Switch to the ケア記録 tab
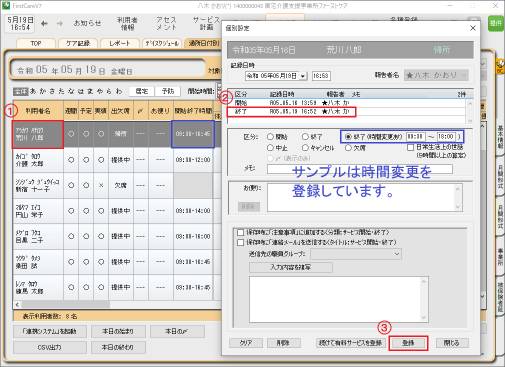The image size is (505, 367). 78,43
